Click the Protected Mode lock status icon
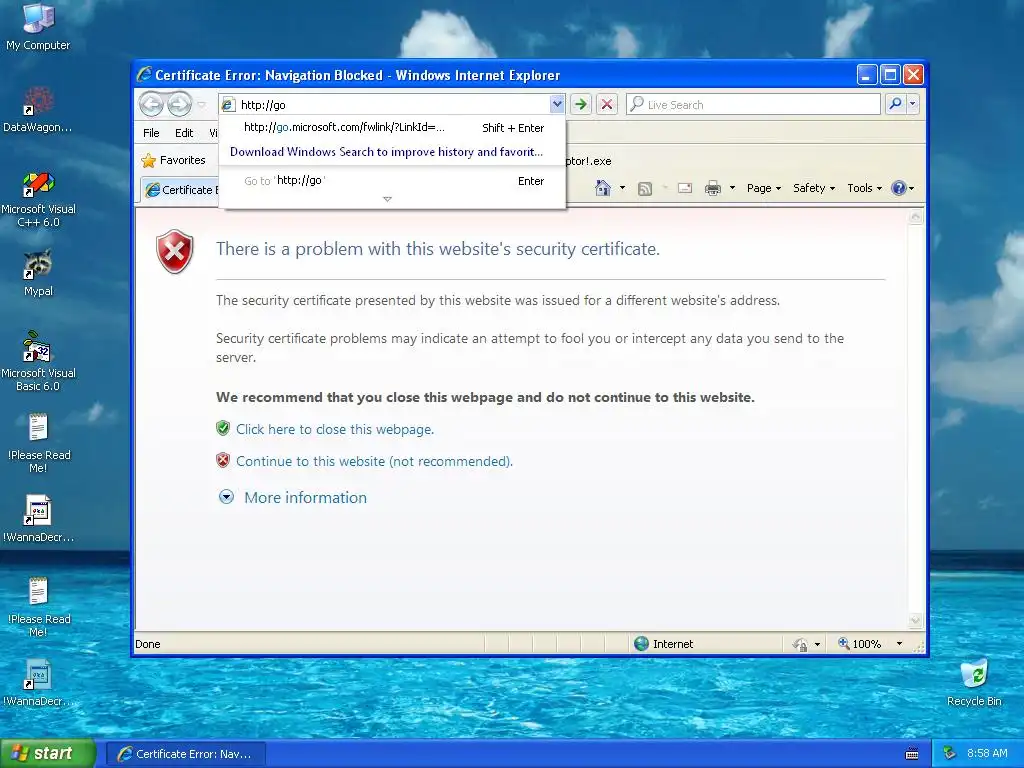This screenshot has height=768, width=1024. [800, 644]
